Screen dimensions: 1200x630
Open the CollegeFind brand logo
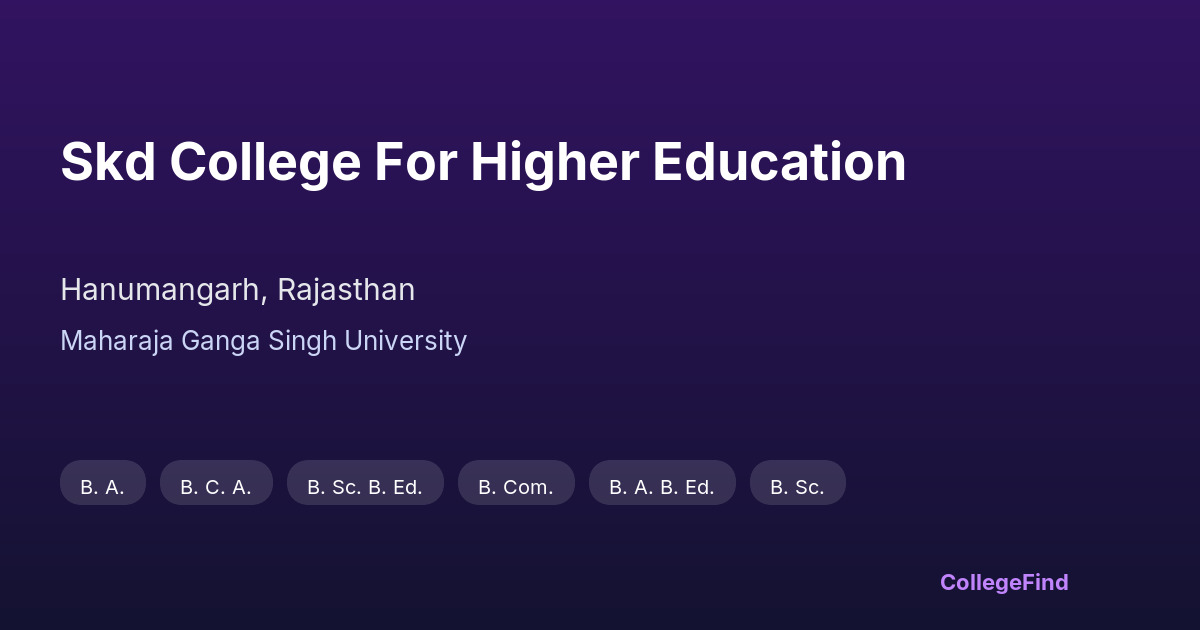coord(1004,582)
